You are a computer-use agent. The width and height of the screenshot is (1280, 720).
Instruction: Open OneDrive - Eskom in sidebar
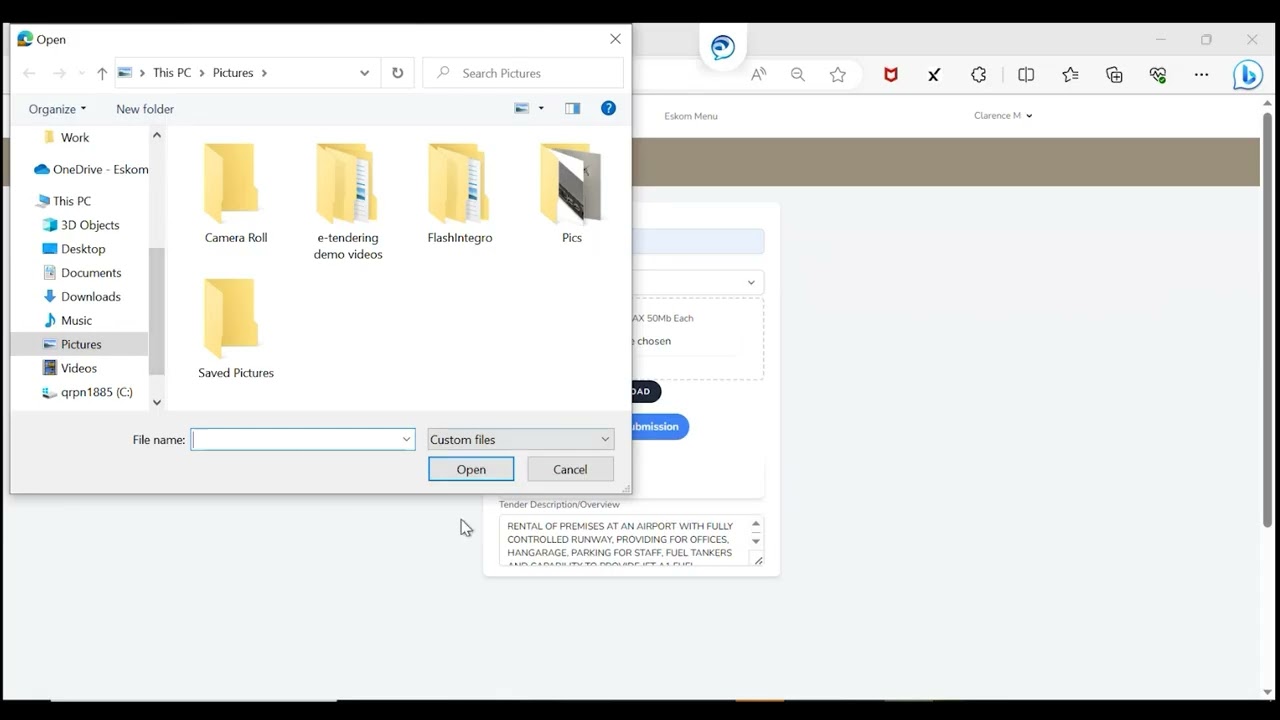point(90,169)
